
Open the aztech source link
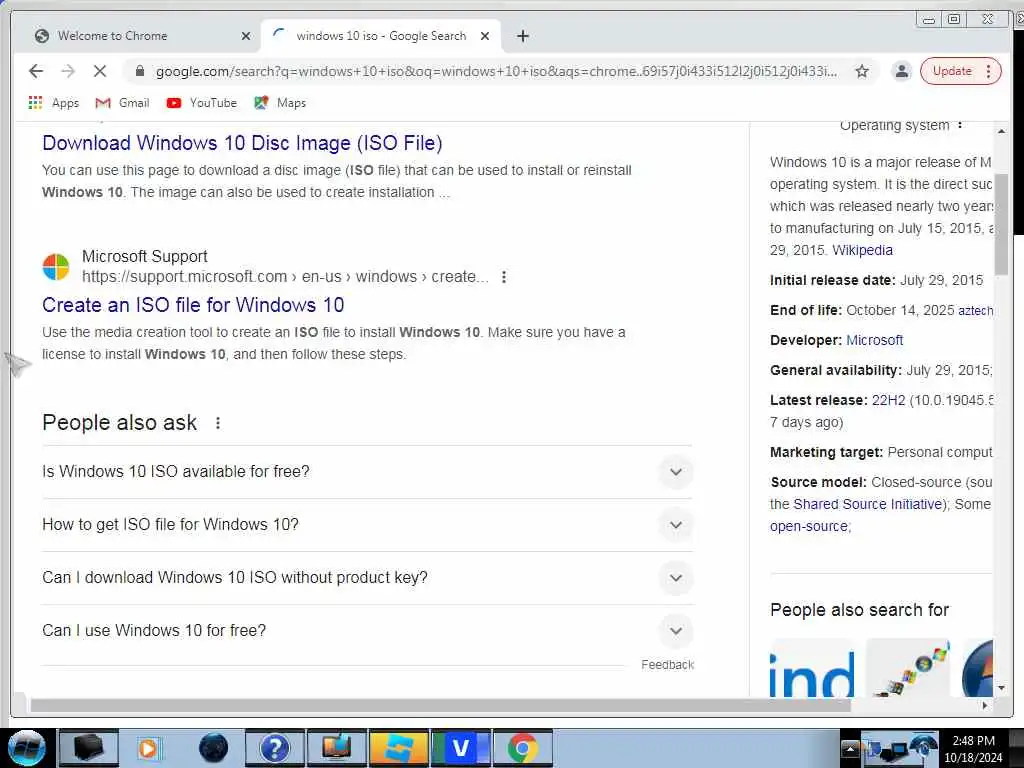976,311
